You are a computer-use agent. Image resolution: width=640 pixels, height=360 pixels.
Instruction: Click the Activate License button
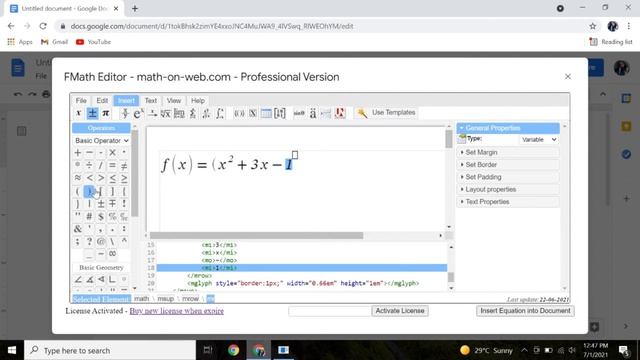coord(400,311)
